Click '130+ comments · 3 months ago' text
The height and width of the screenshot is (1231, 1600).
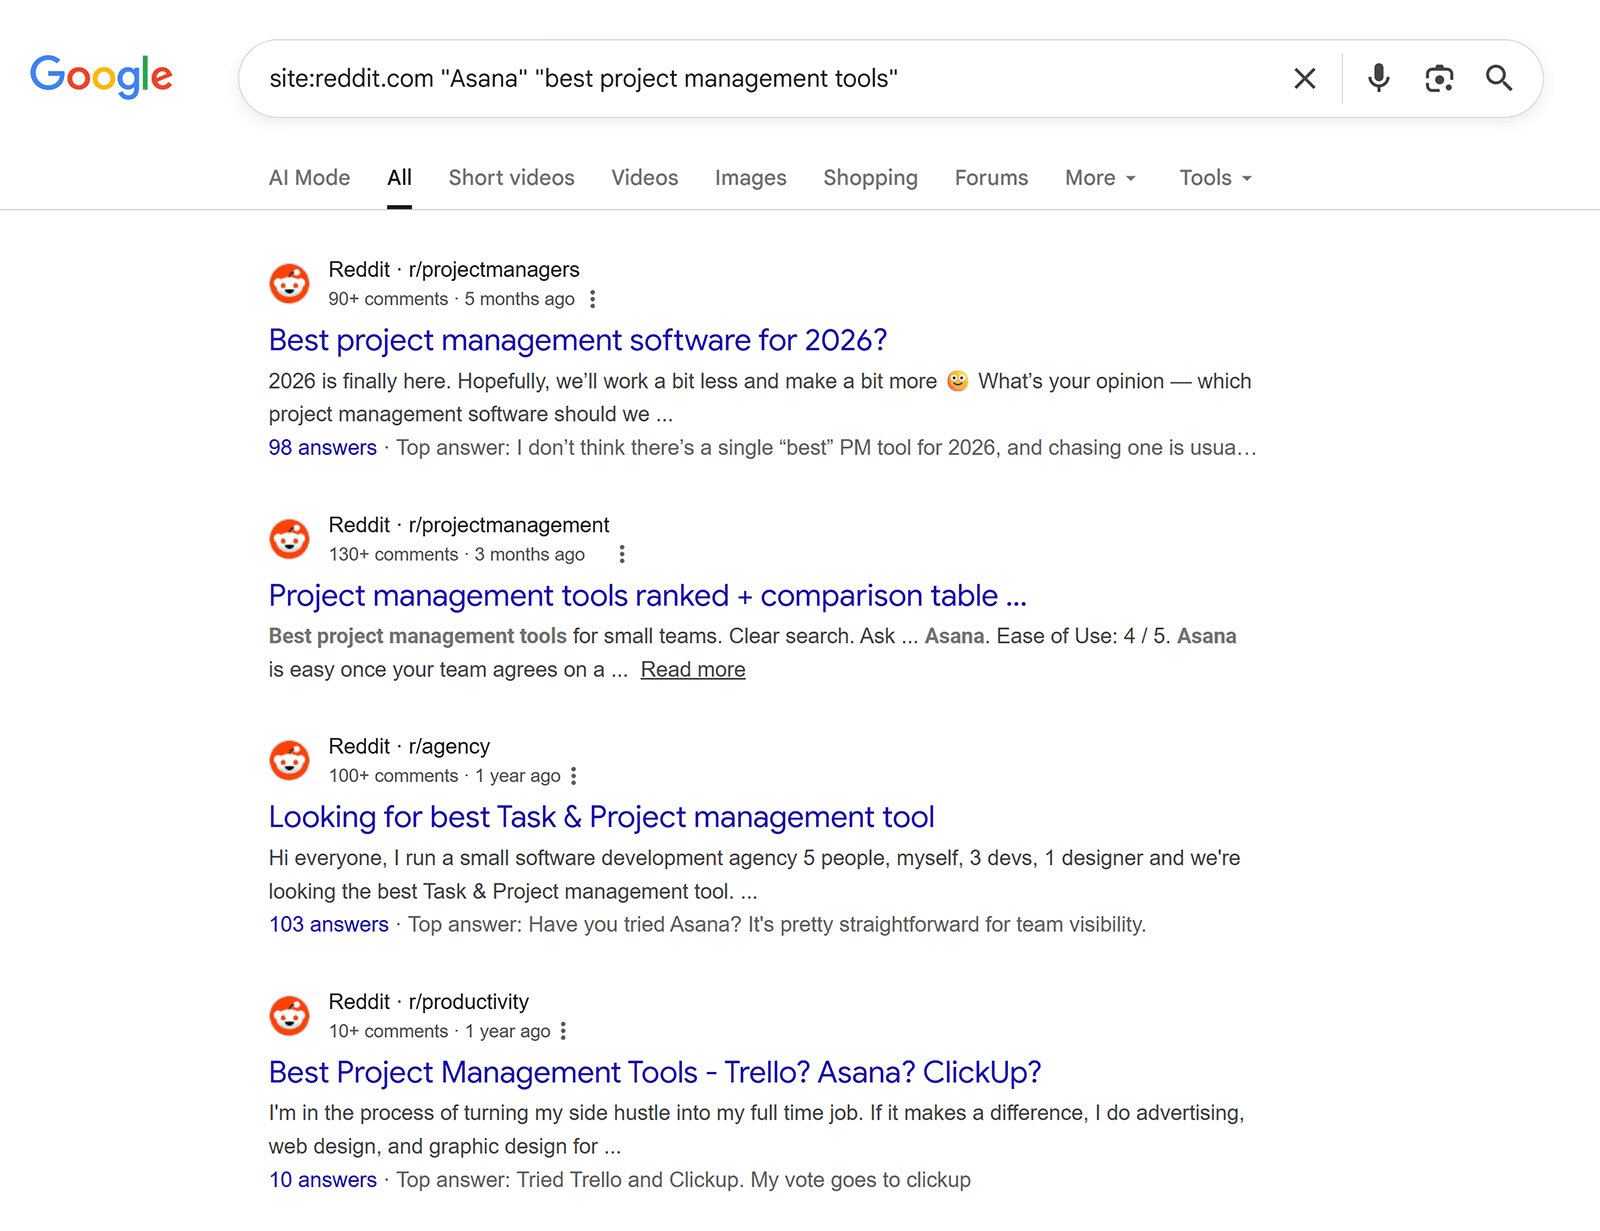tap(456, 554)
